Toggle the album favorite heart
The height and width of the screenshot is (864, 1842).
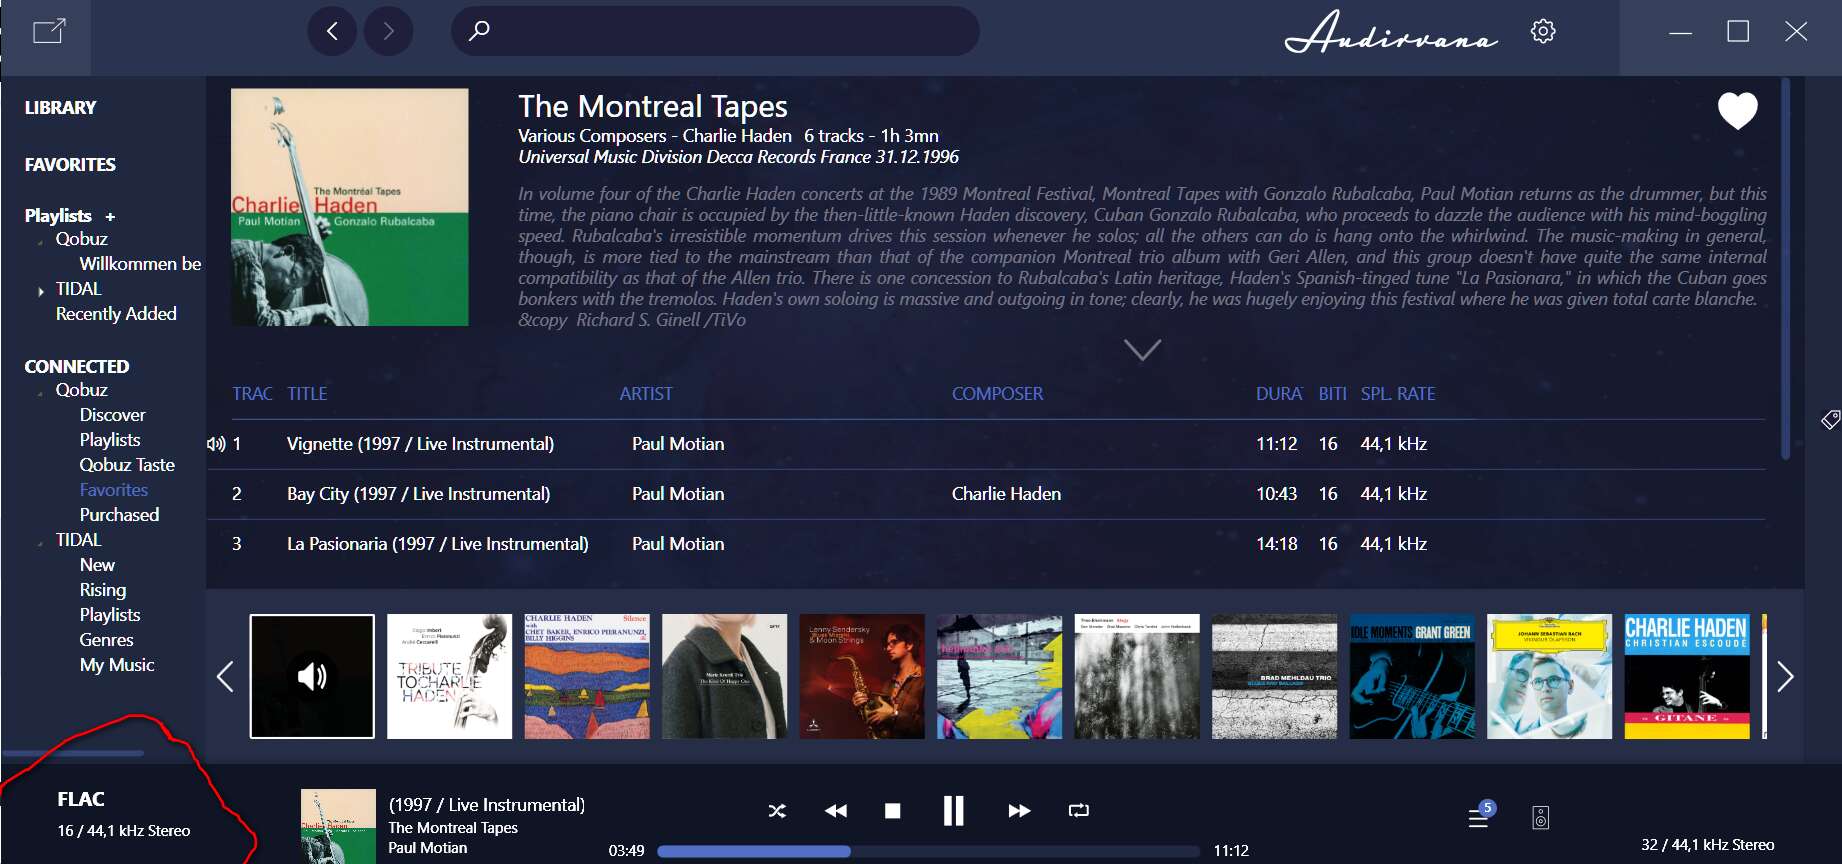1737,110
